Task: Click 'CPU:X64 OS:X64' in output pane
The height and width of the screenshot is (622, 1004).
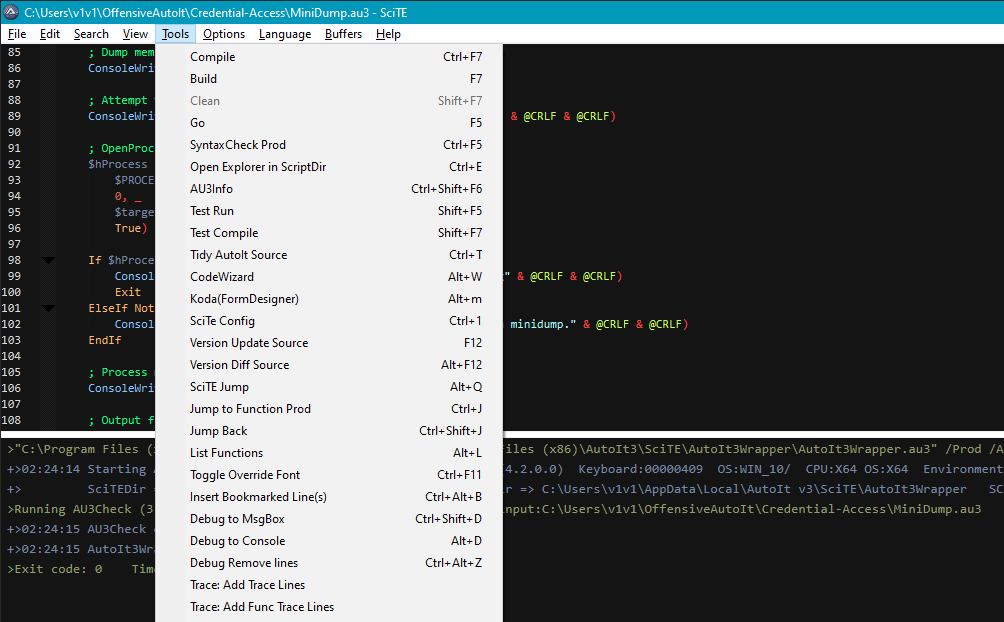Action: pos(857,469)
